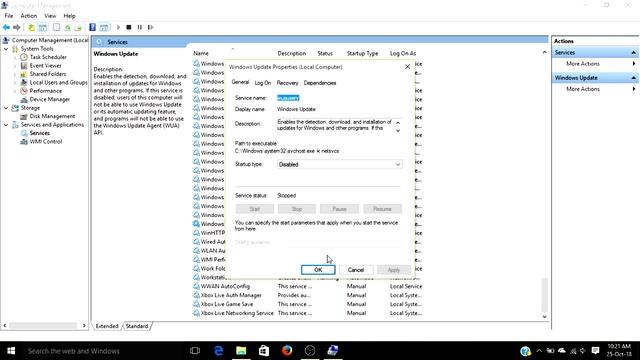
Task: Close the Windows Update Properties dialog
Action: click(x=407, y=67)
